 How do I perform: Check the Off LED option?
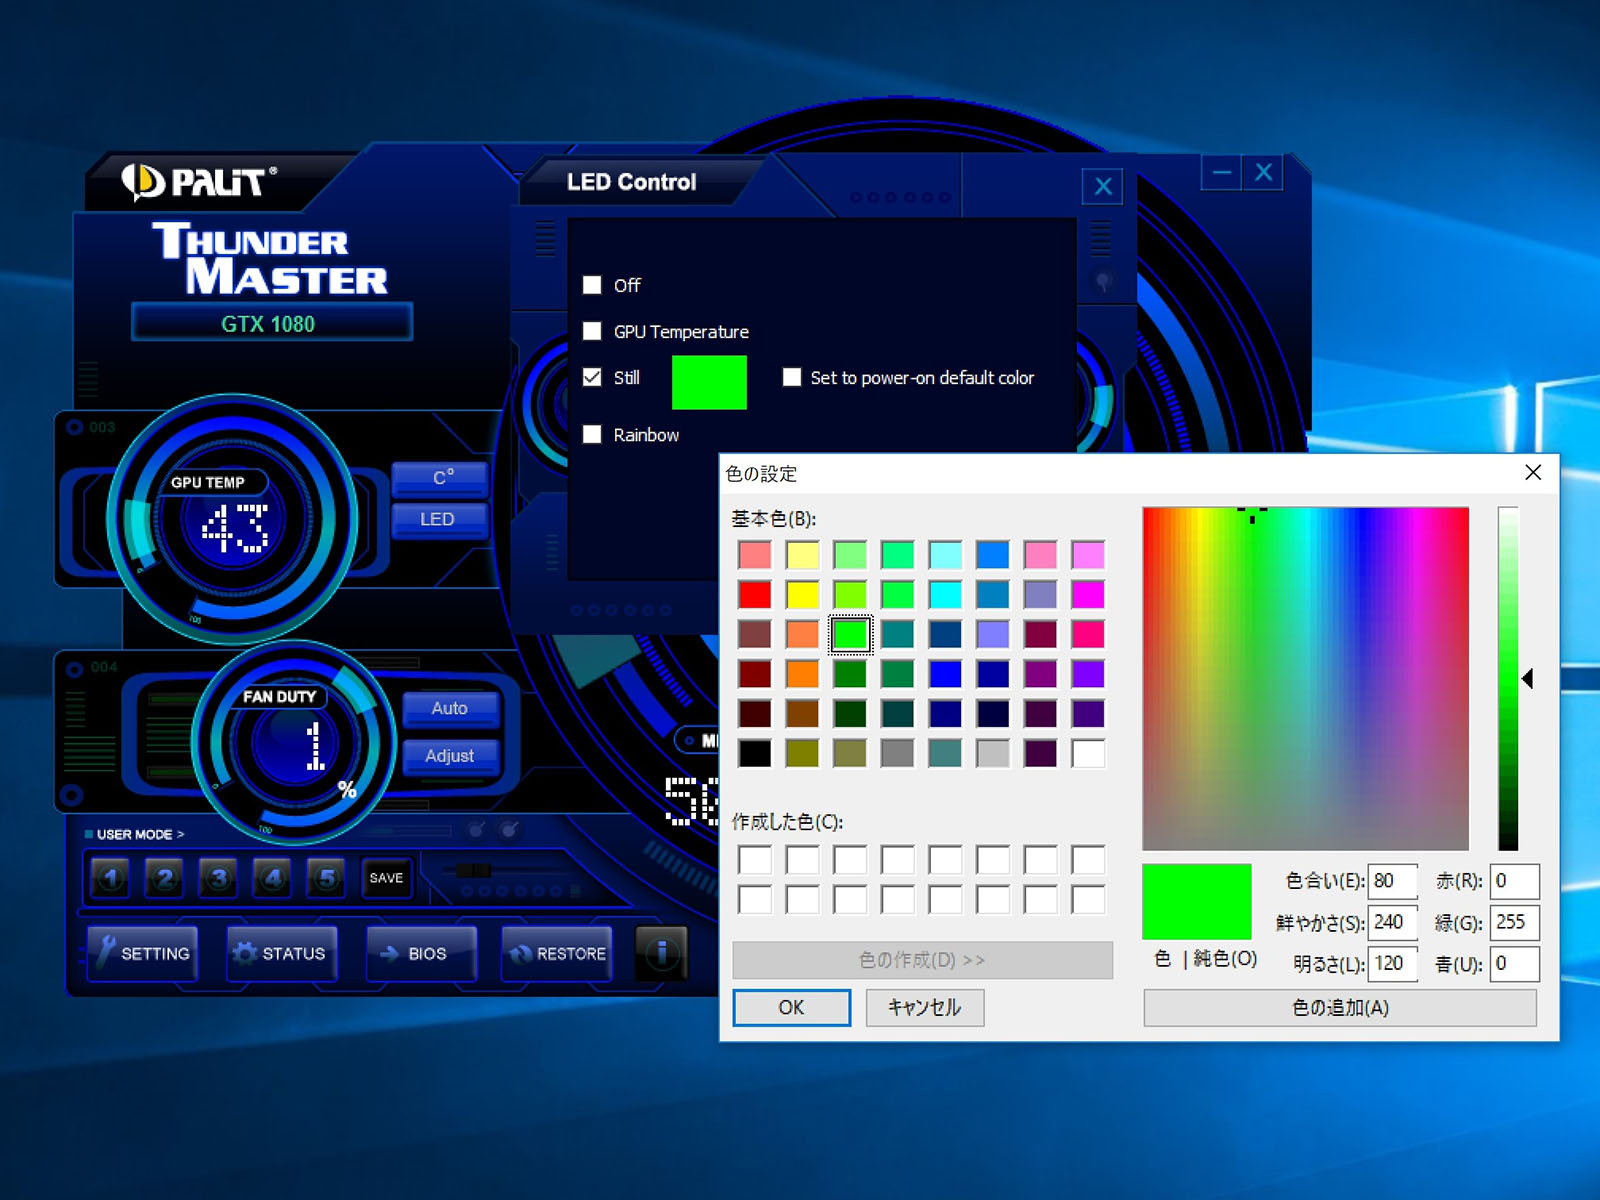[x=592, y=285]
